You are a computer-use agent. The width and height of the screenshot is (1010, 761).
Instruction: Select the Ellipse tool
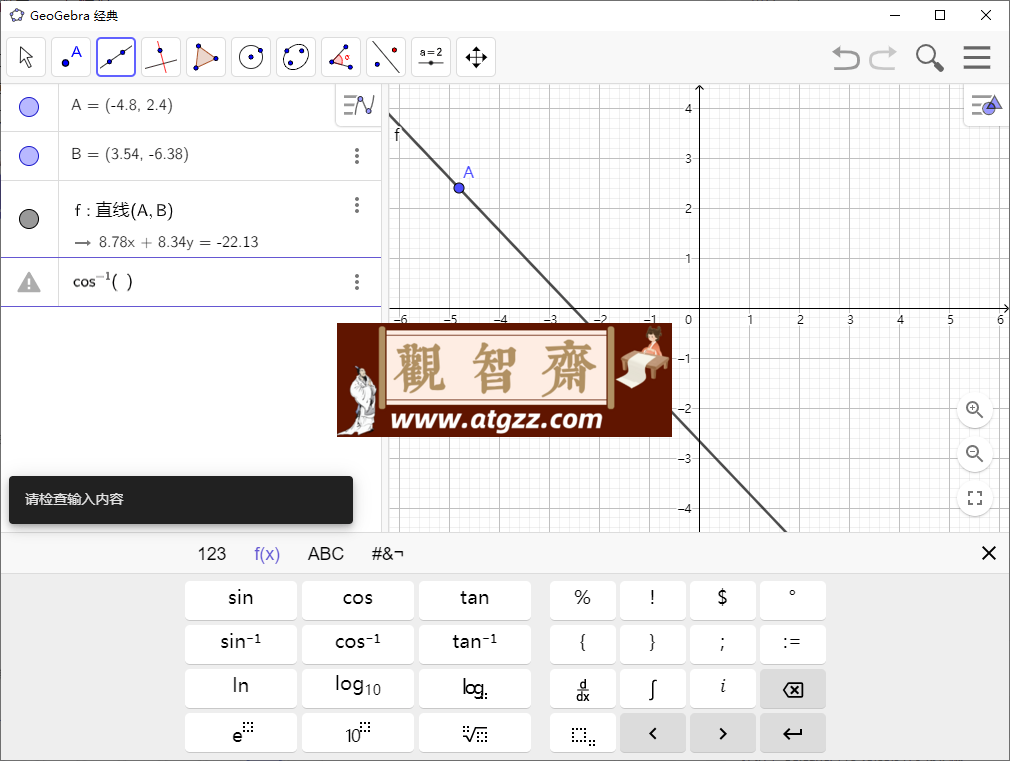tap(296, 57)
